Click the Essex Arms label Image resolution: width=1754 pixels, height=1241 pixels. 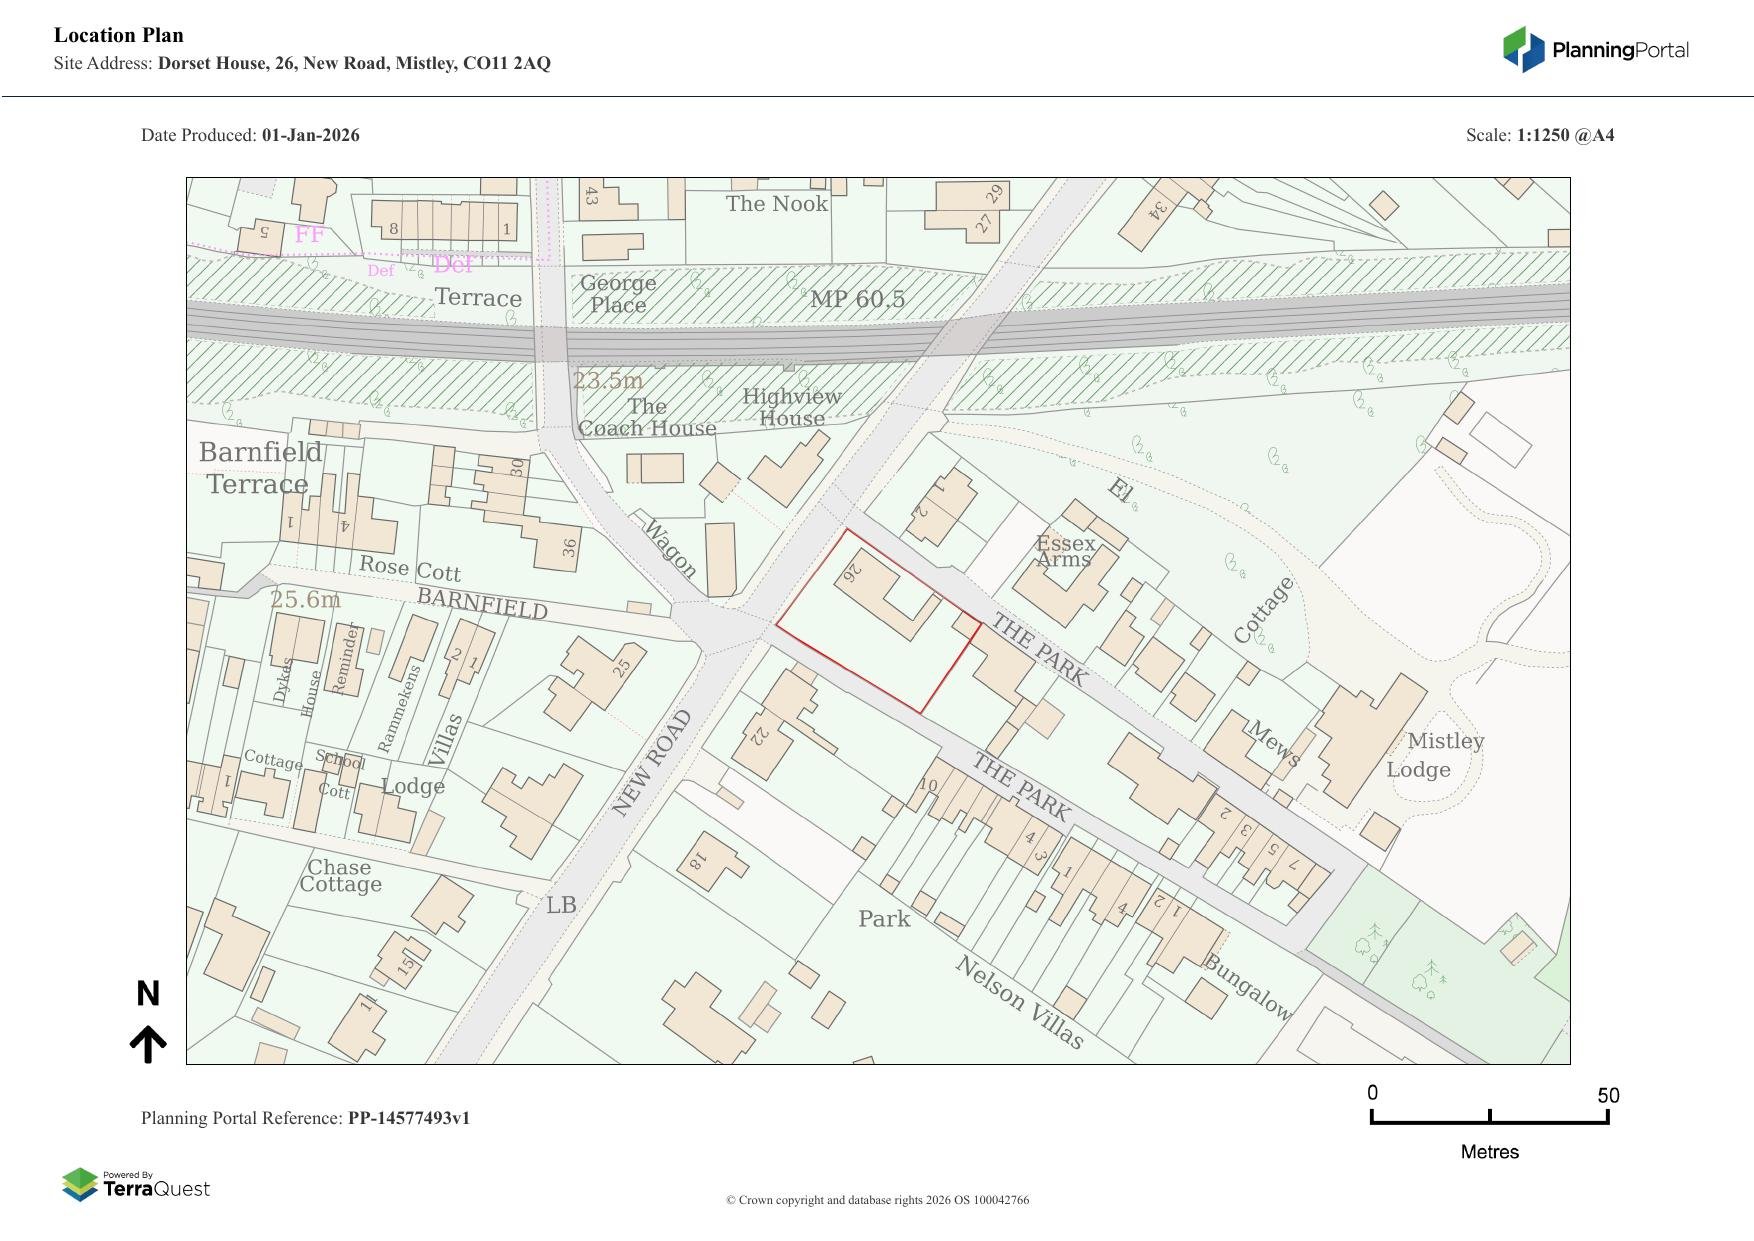click(x=1065, y=551)
